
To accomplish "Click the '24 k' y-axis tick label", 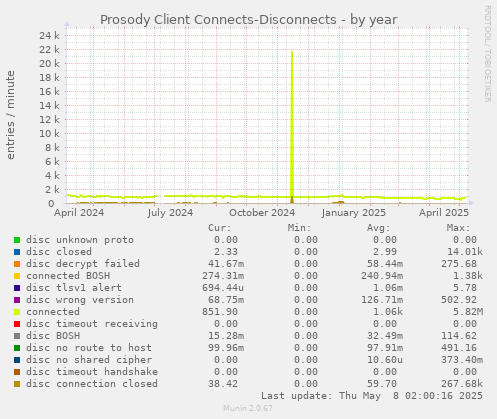I will click(x=49, y=35).
